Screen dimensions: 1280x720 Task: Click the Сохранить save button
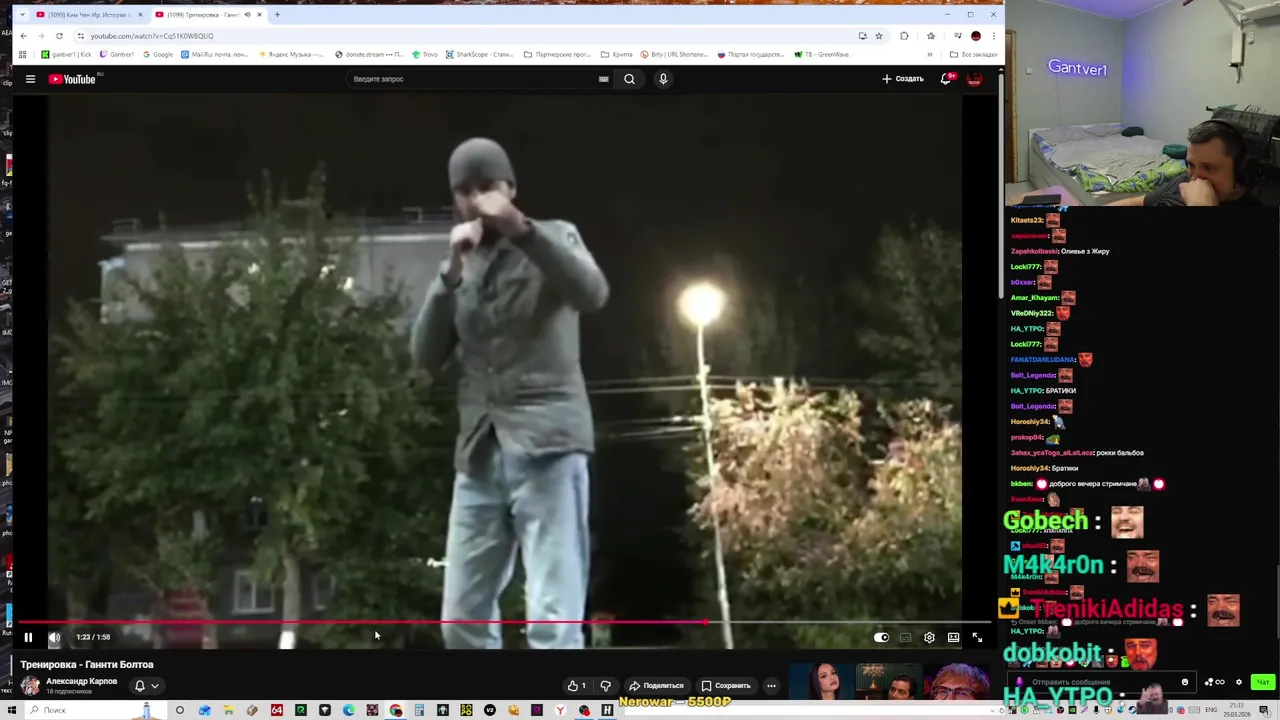click(726, 686)
